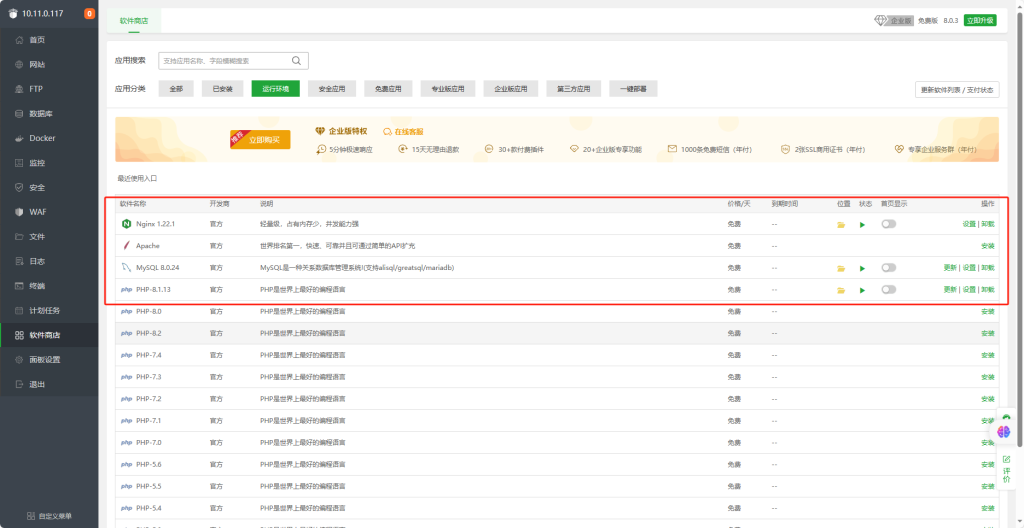Select the 一键部署 category filter
This screenshot has height=528, width=1024.
click(x=633, y=89)
